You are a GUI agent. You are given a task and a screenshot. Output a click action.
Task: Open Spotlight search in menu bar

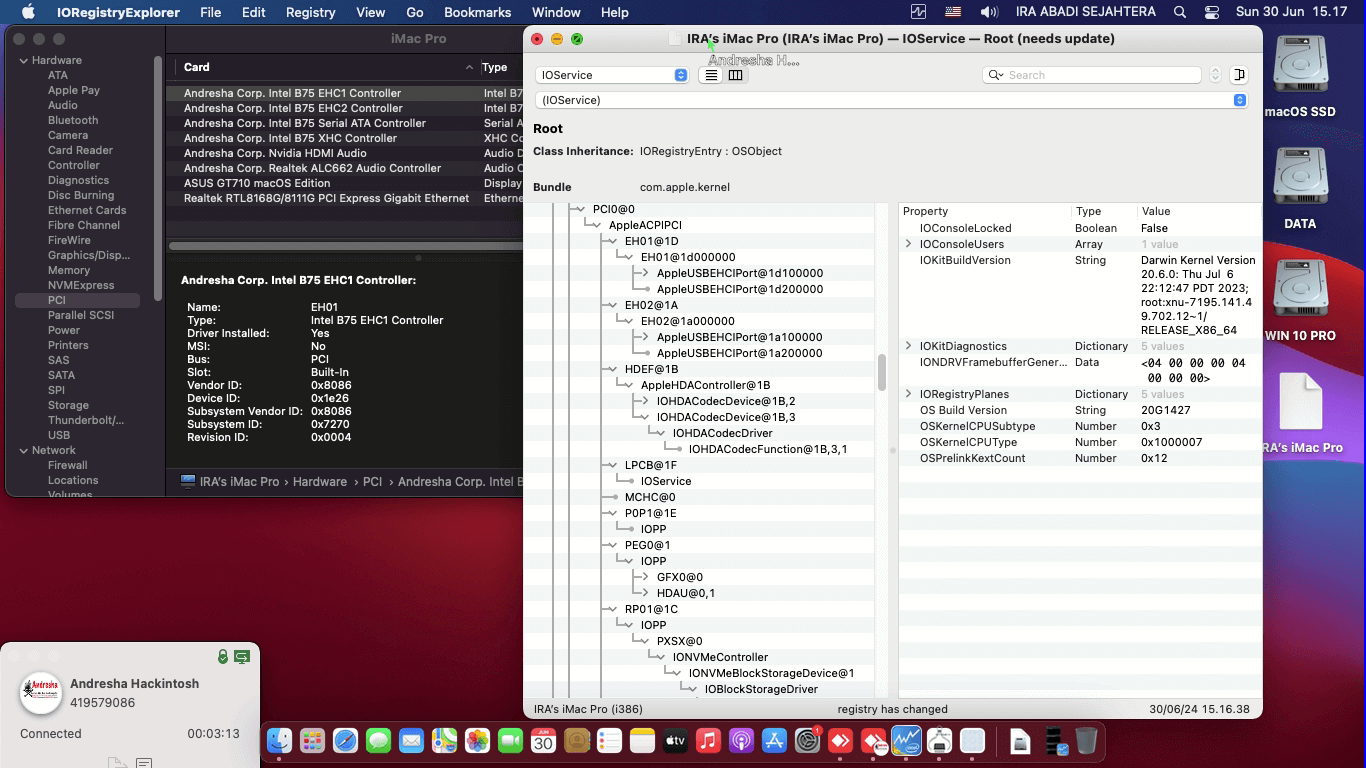1180,12
